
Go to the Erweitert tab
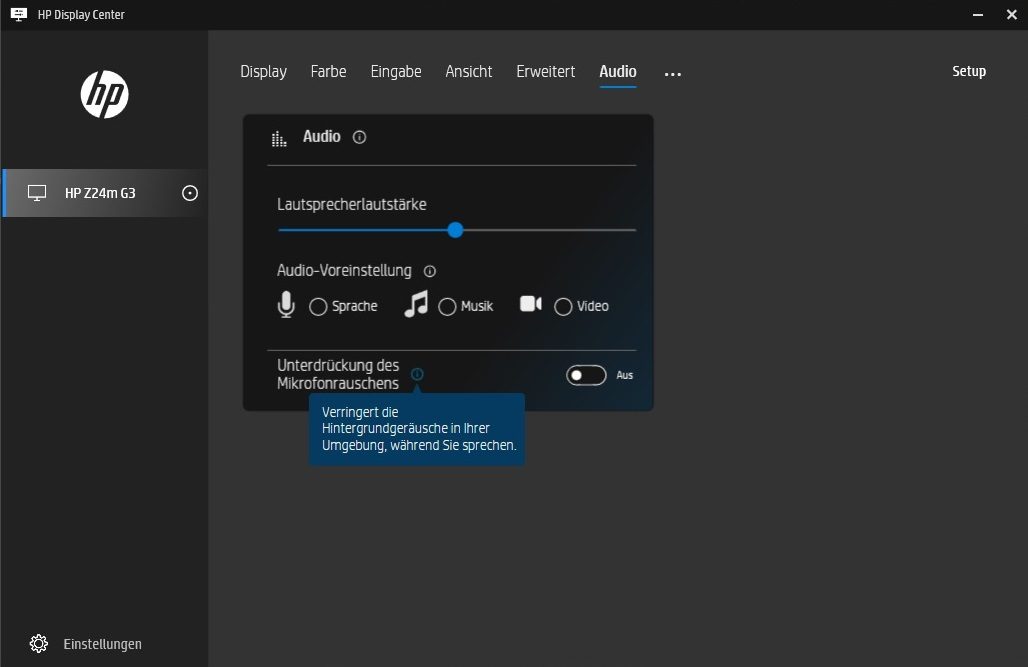pos(545,72)
